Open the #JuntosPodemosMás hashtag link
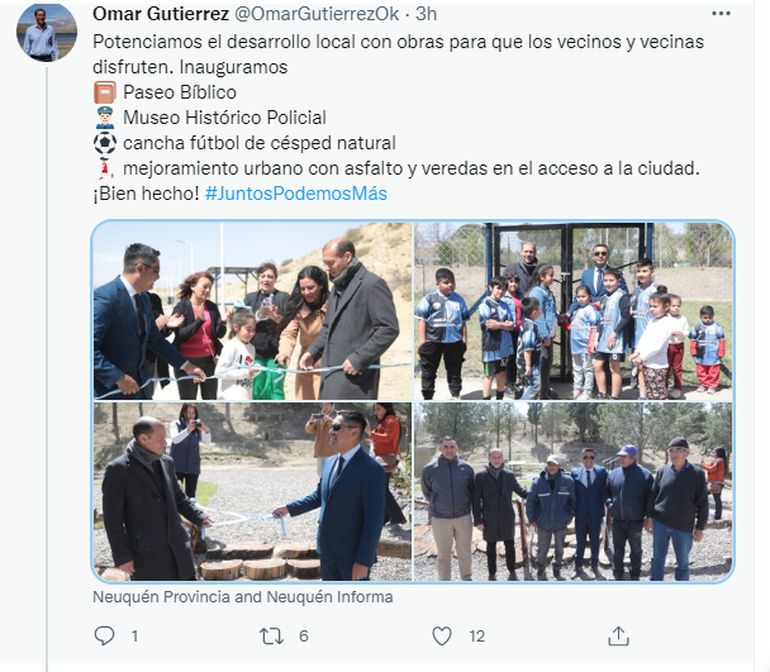The image size is (770, 672). [296, 194]
